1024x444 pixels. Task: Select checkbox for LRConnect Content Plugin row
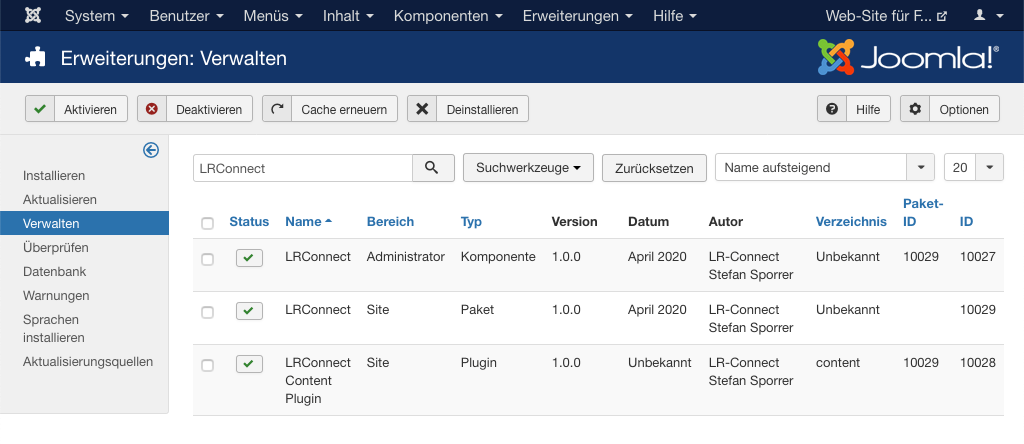click(x=208, y=365)
